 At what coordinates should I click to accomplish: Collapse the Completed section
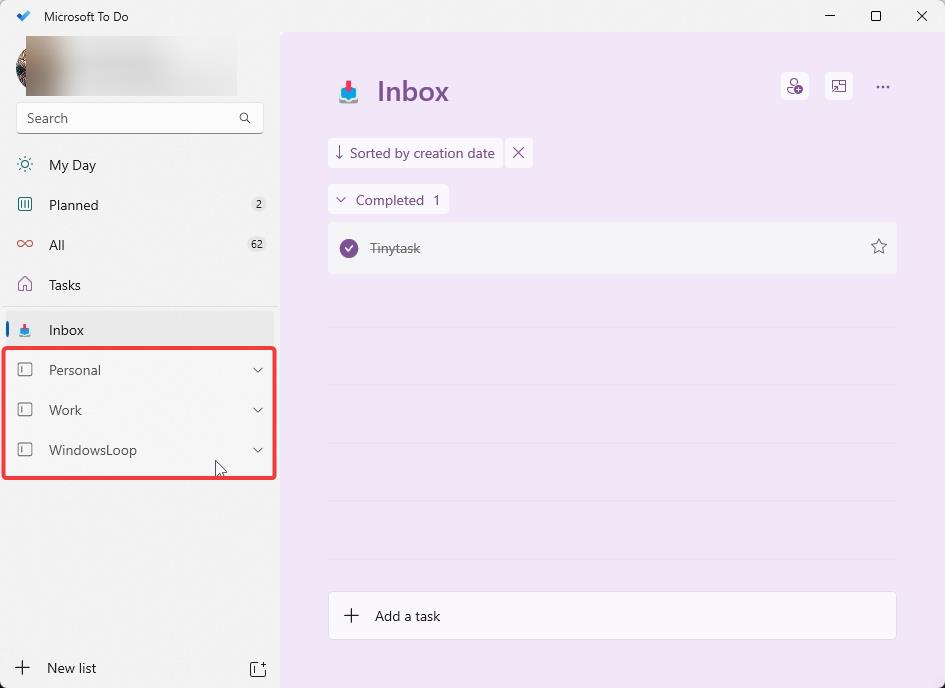[389, 199]
